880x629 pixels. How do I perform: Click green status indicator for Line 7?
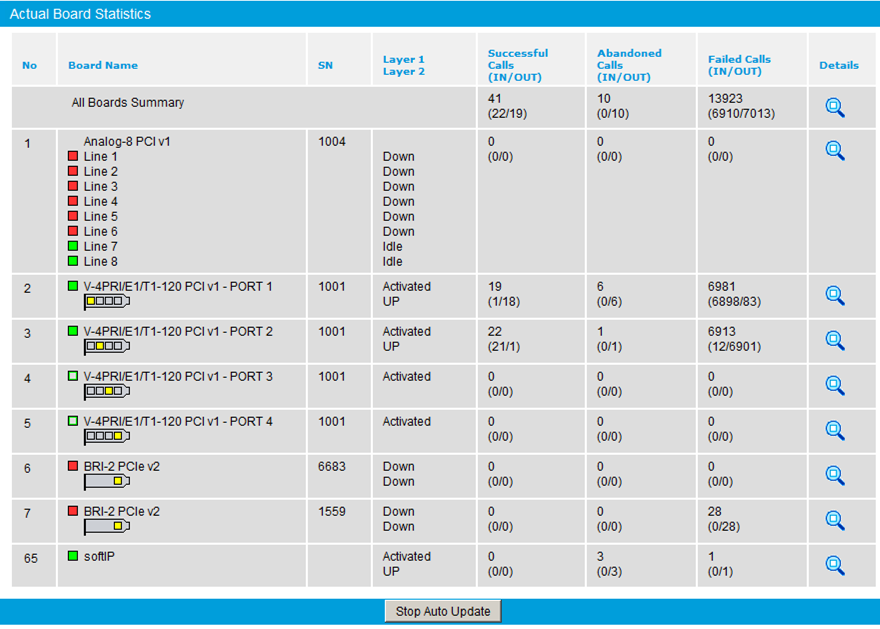(x=73, y=247)
